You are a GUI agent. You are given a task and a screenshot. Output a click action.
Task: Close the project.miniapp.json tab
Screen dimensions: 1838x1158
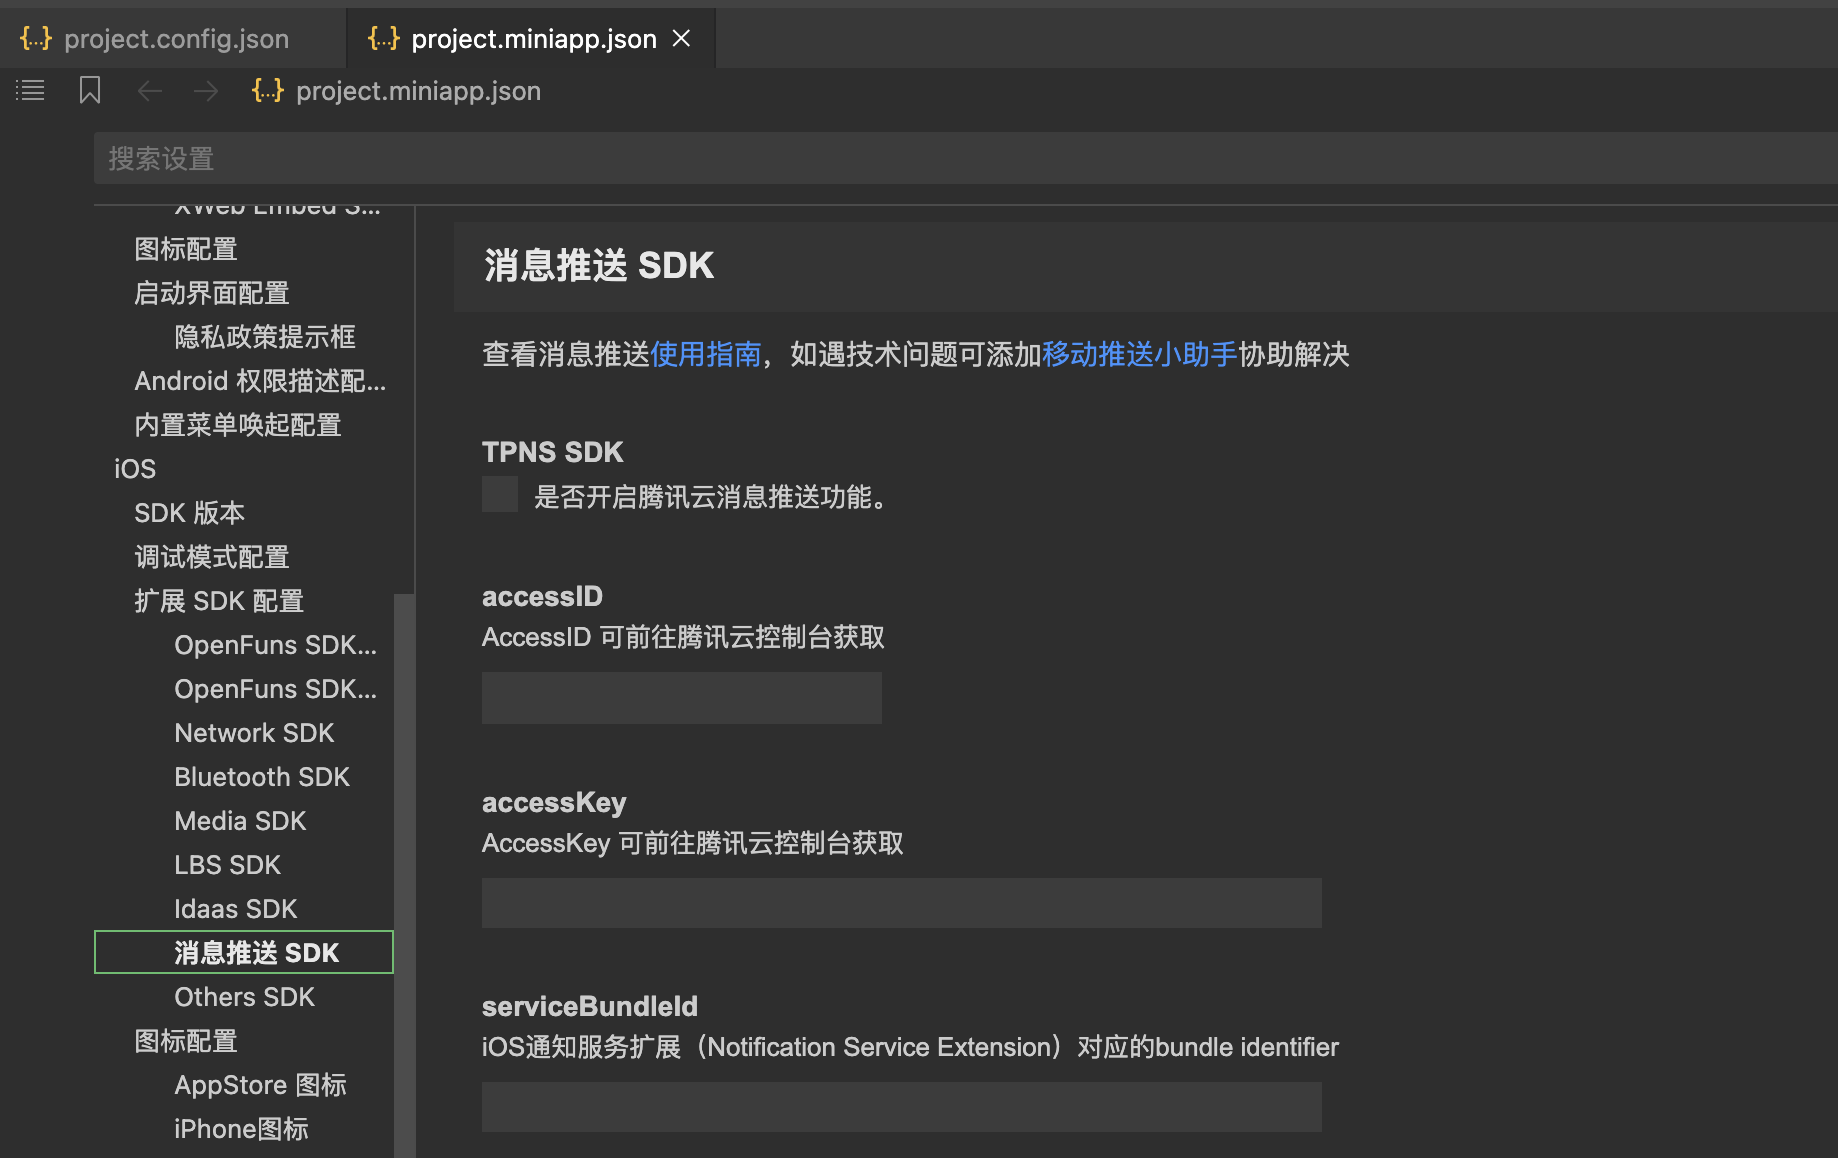click(682, 38)
